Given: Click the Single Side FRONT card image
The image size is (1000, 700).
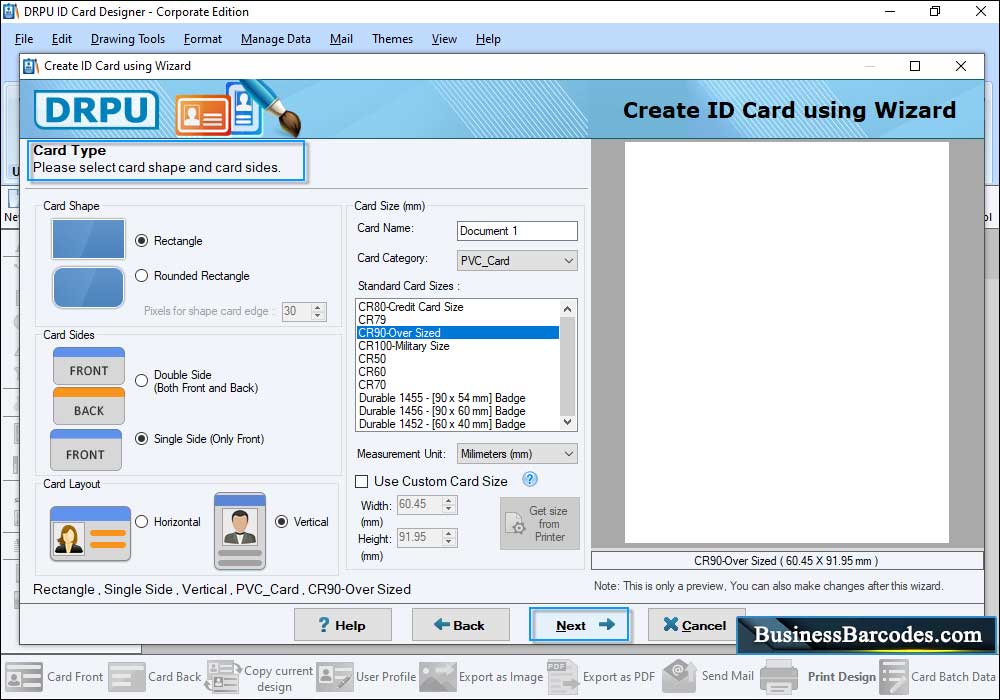Looking at the screenshot, I should click(85, 449).
